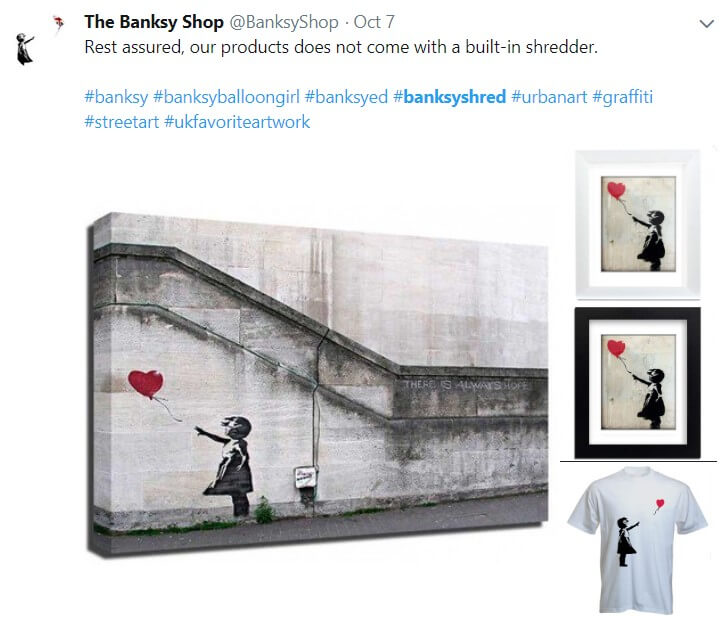View the large canvas wall print image
Screen dimensions: 728x637
(318, 385)
